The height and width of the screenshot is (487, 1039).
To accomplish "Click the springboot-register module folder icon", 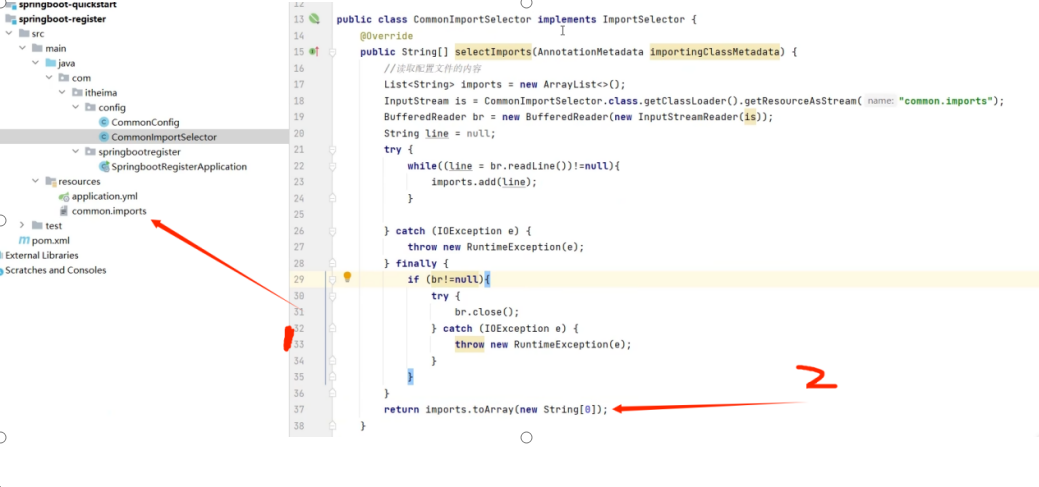I will (x=11, y=19).
